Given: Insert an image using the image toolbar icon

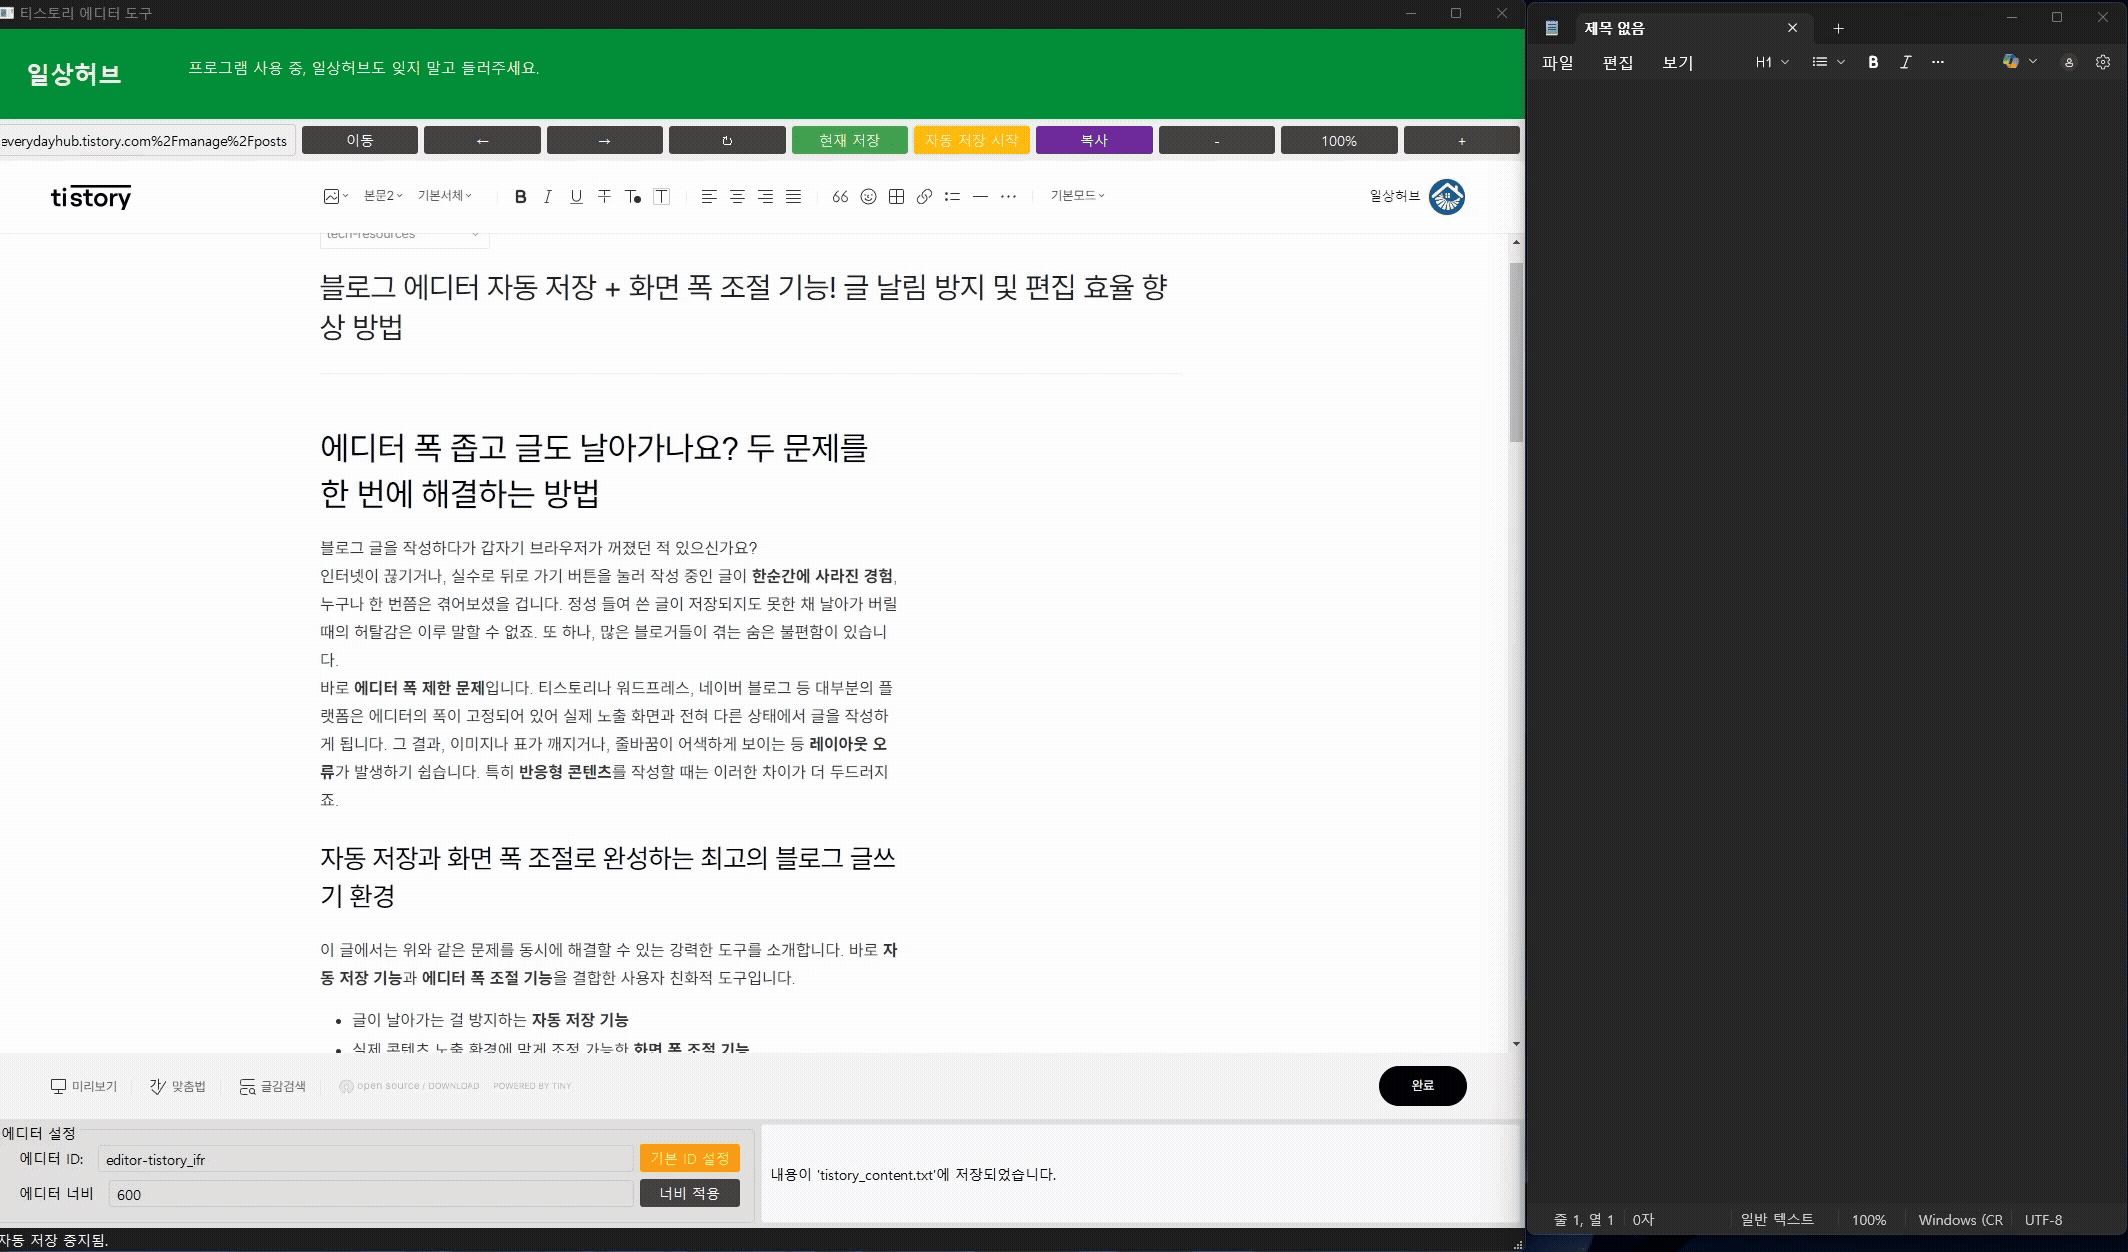Looking at the screenshot, I should (x=333, y=196).
